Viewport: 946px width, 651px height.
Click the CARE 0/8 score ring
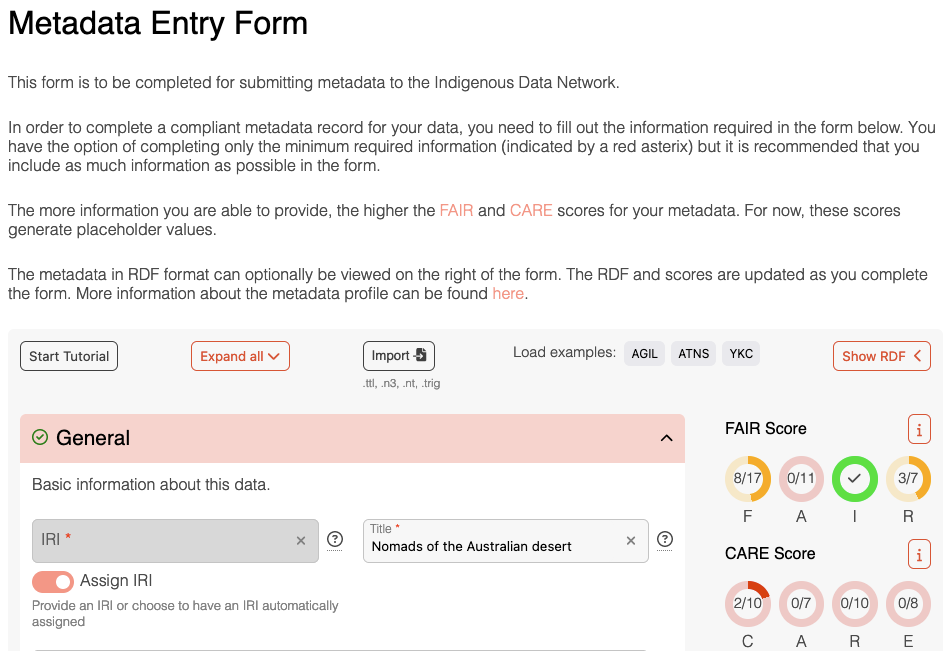coord(908,603)
